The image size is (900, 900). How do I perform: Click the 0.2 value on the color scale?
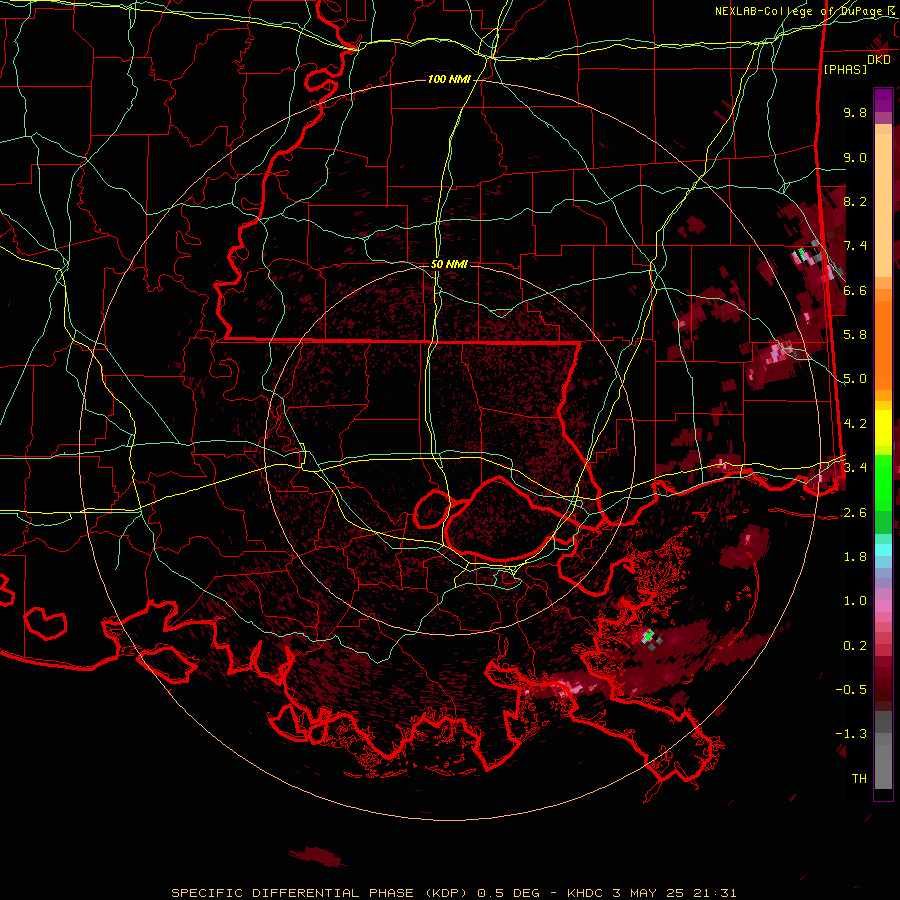tap(855, 645)
